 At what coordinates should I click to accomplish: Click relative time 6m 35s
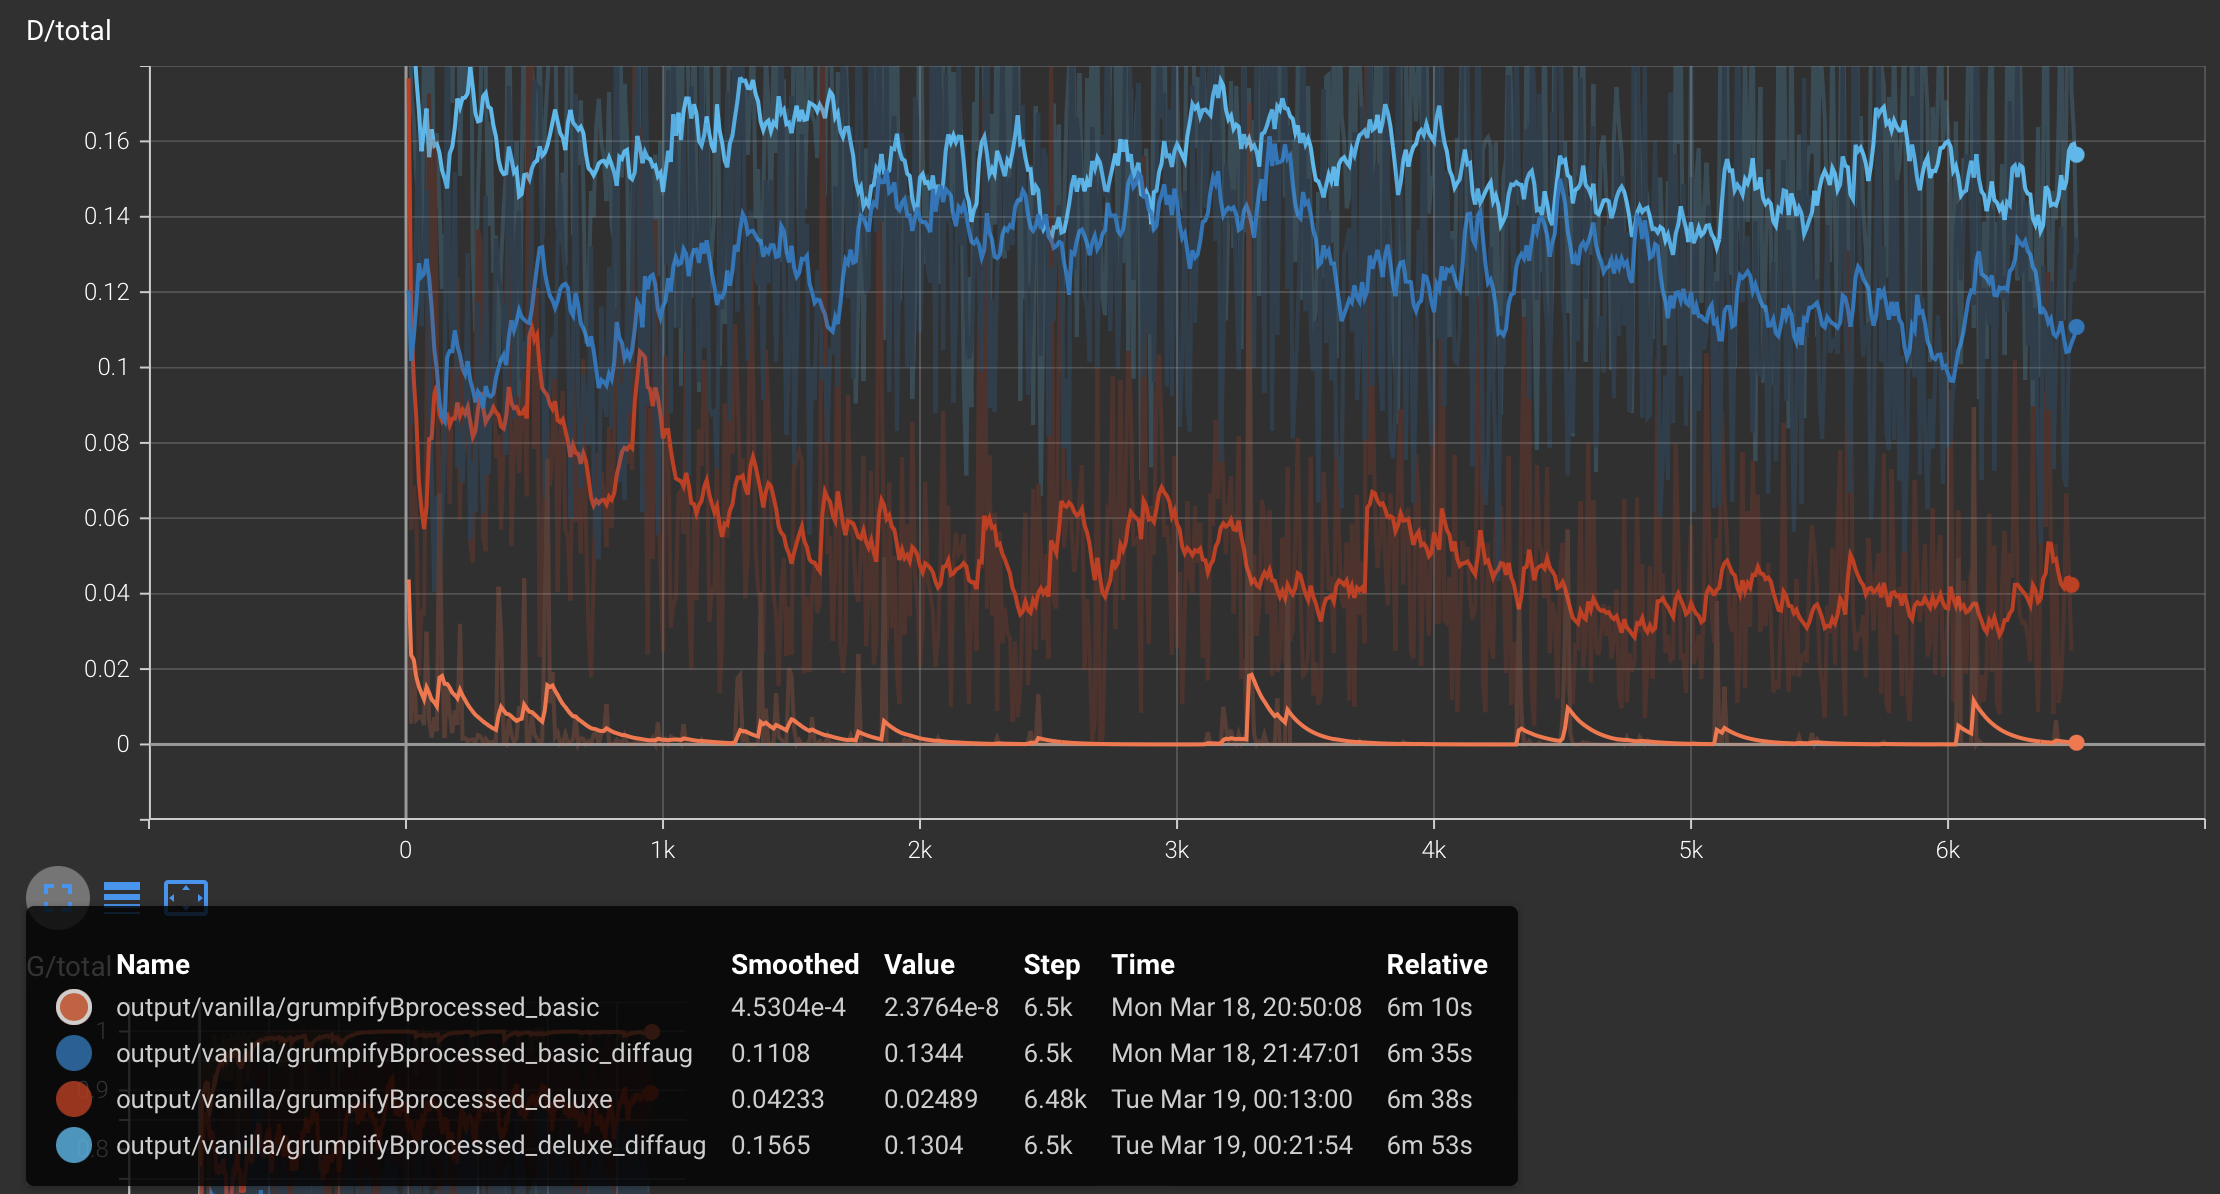(1429, 1053)
